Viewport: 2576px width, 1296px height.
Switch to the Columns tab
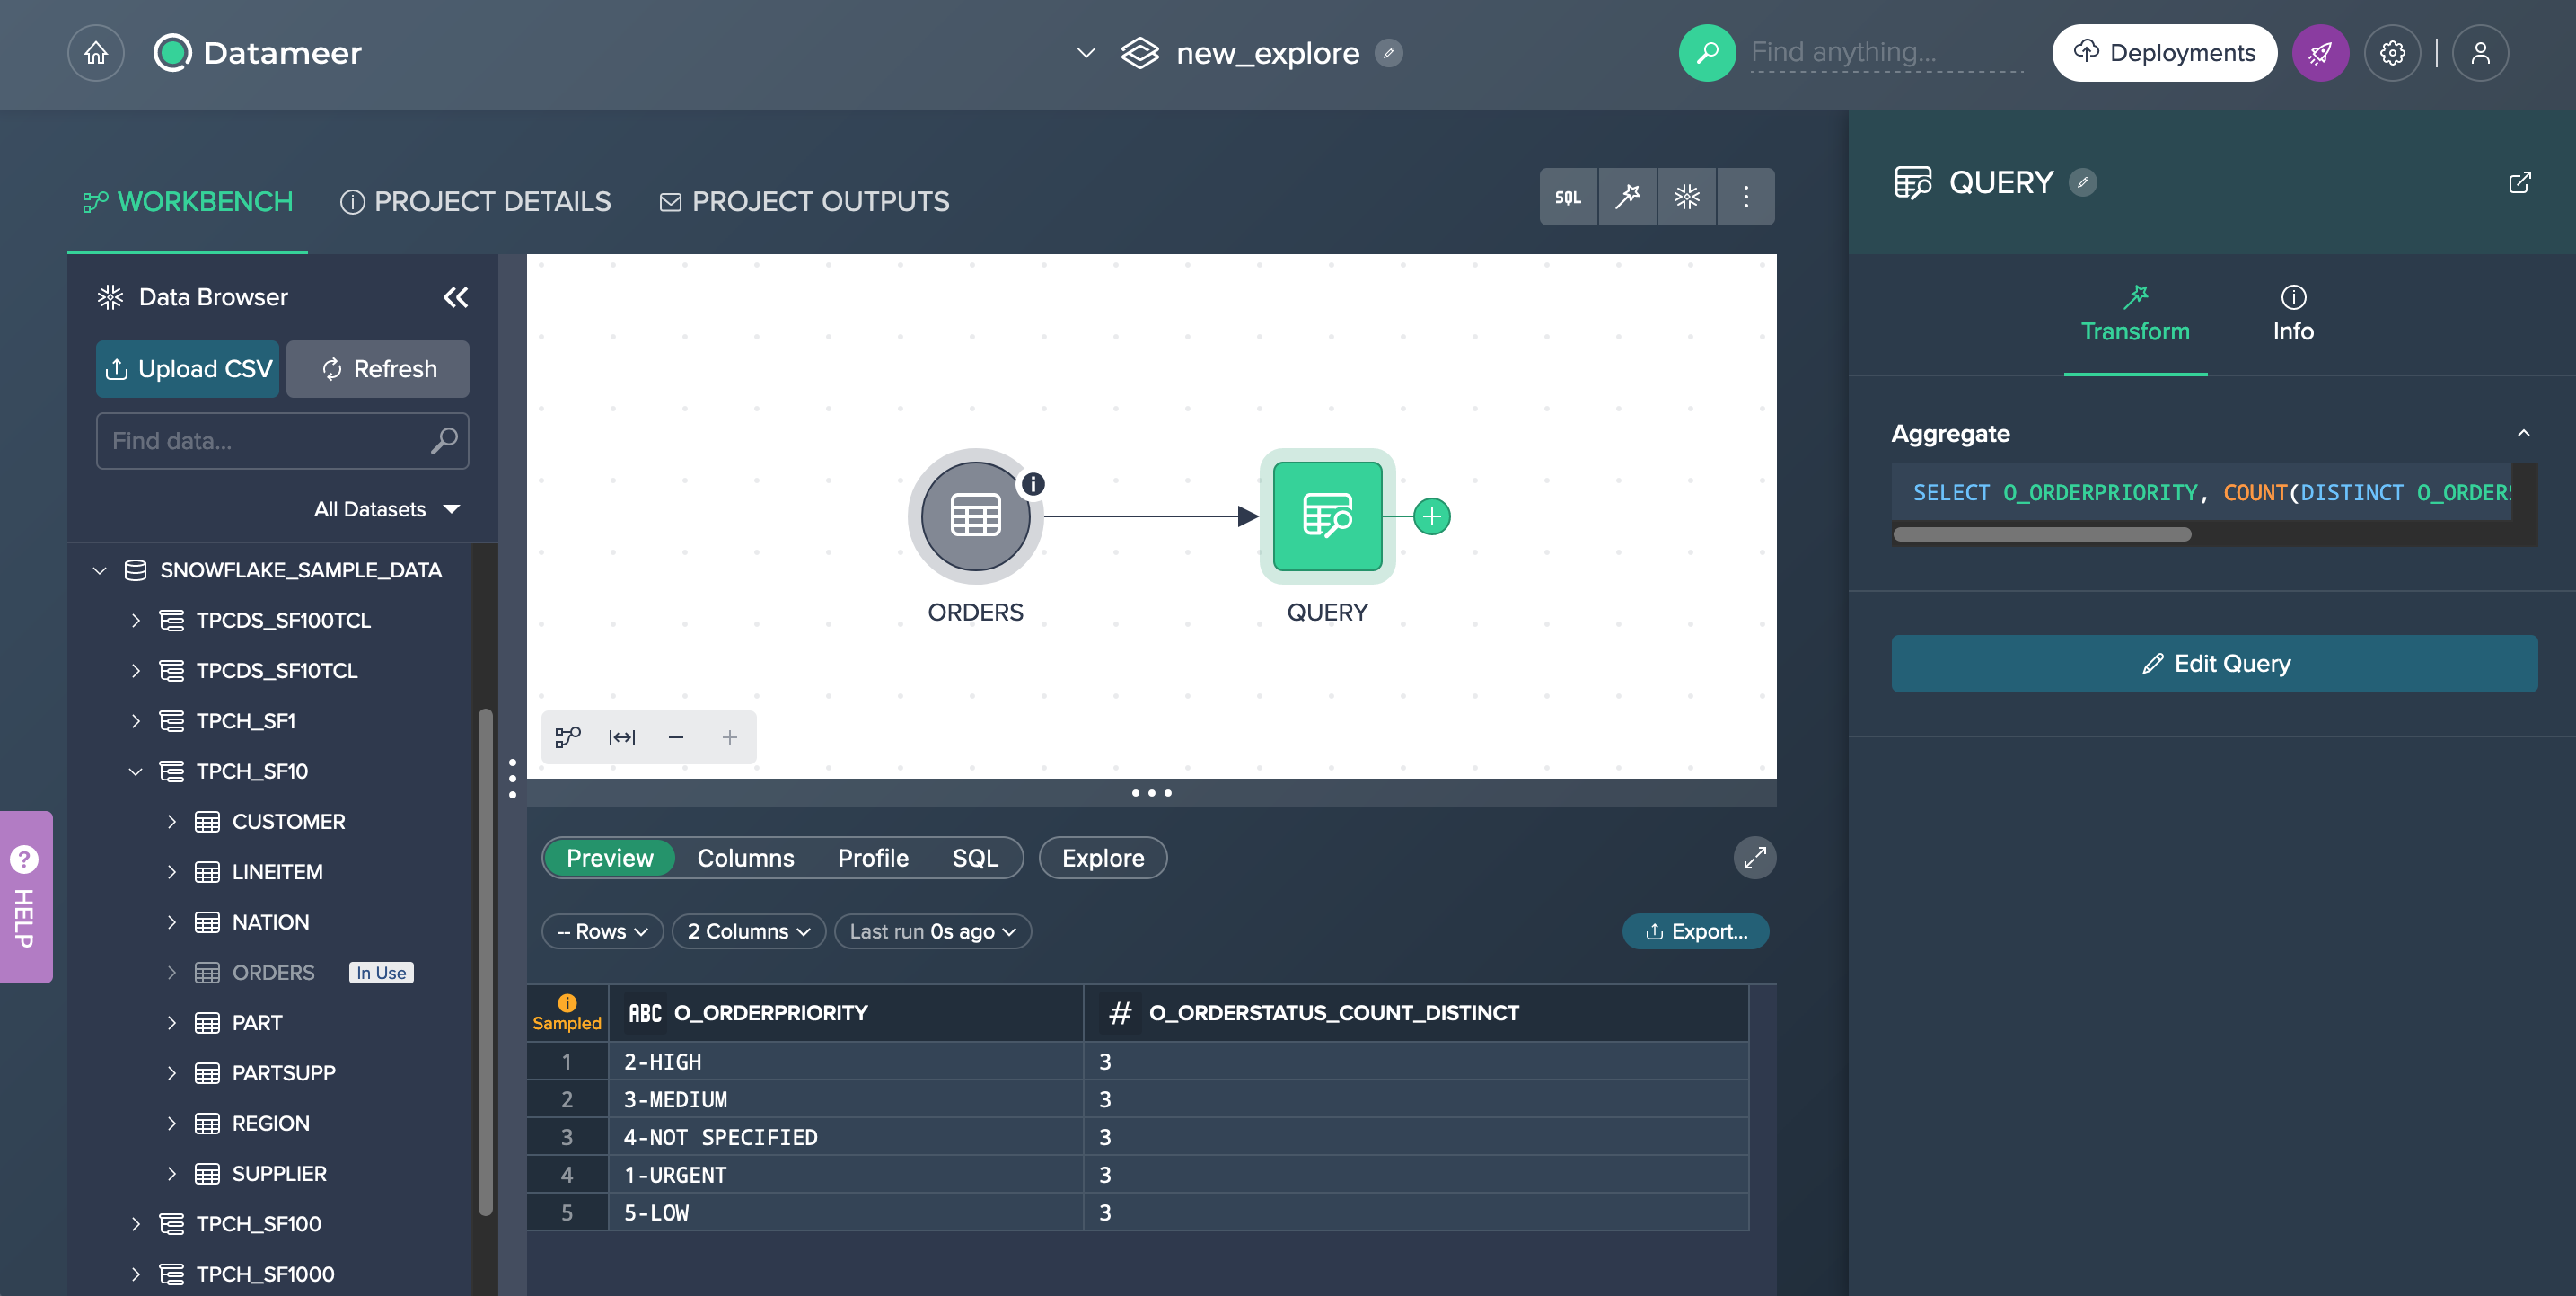click(745, 858)
